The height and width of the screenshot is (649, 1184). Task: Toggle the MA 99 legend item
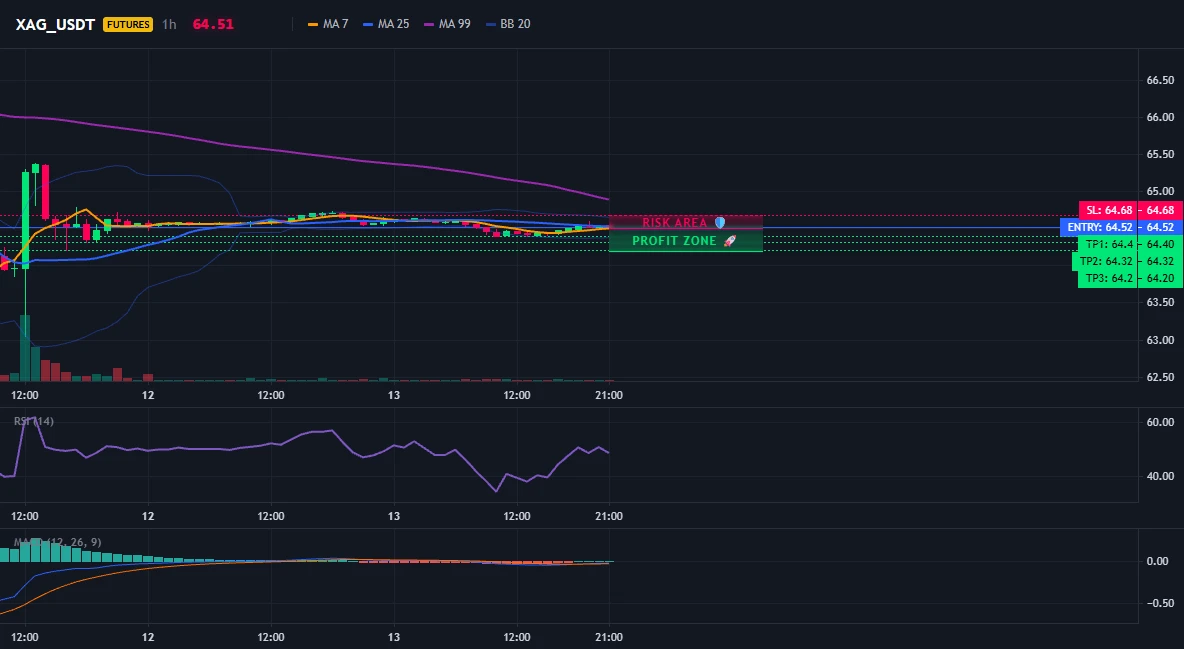(447, 24)
